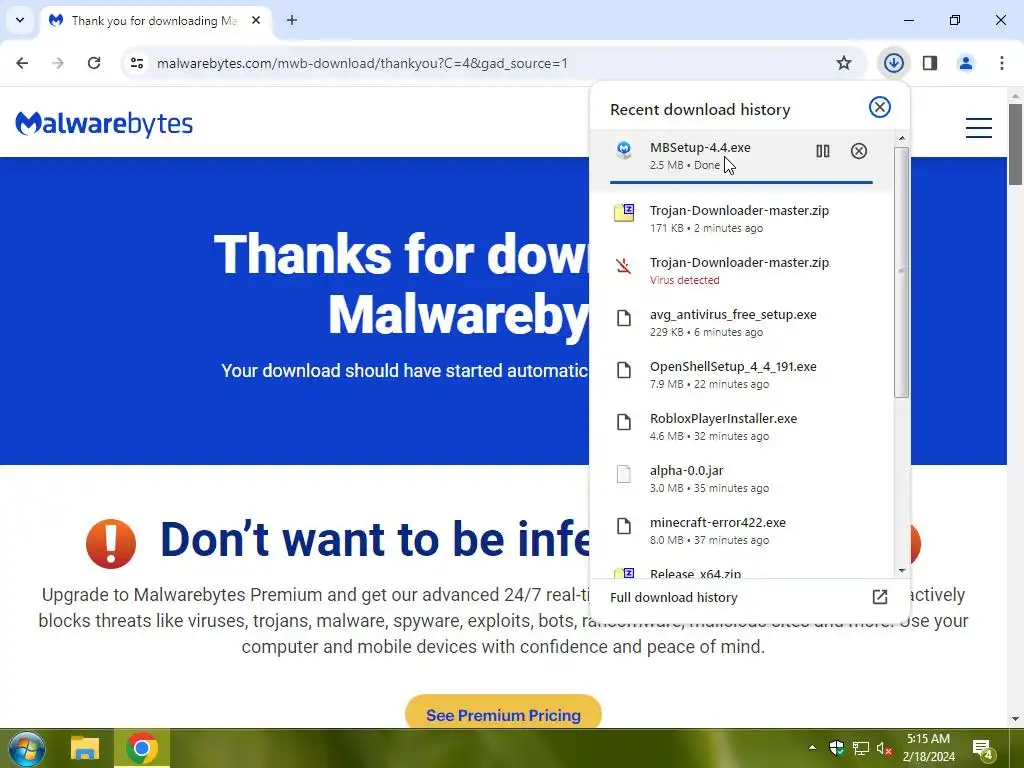Click the red exclamation alert icon
This screenshot has height=768, width=1024.
(x=111, y=543)
